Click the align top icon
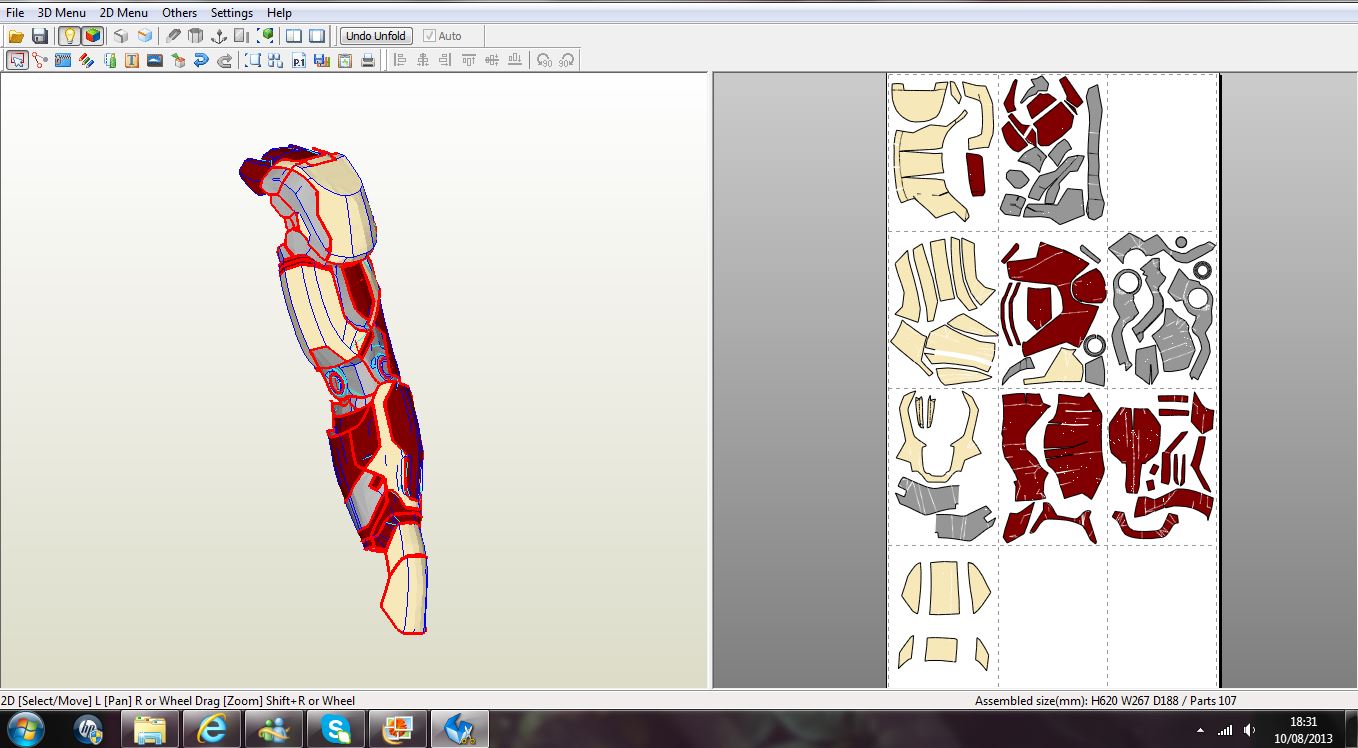 click(x=469, y=60)
